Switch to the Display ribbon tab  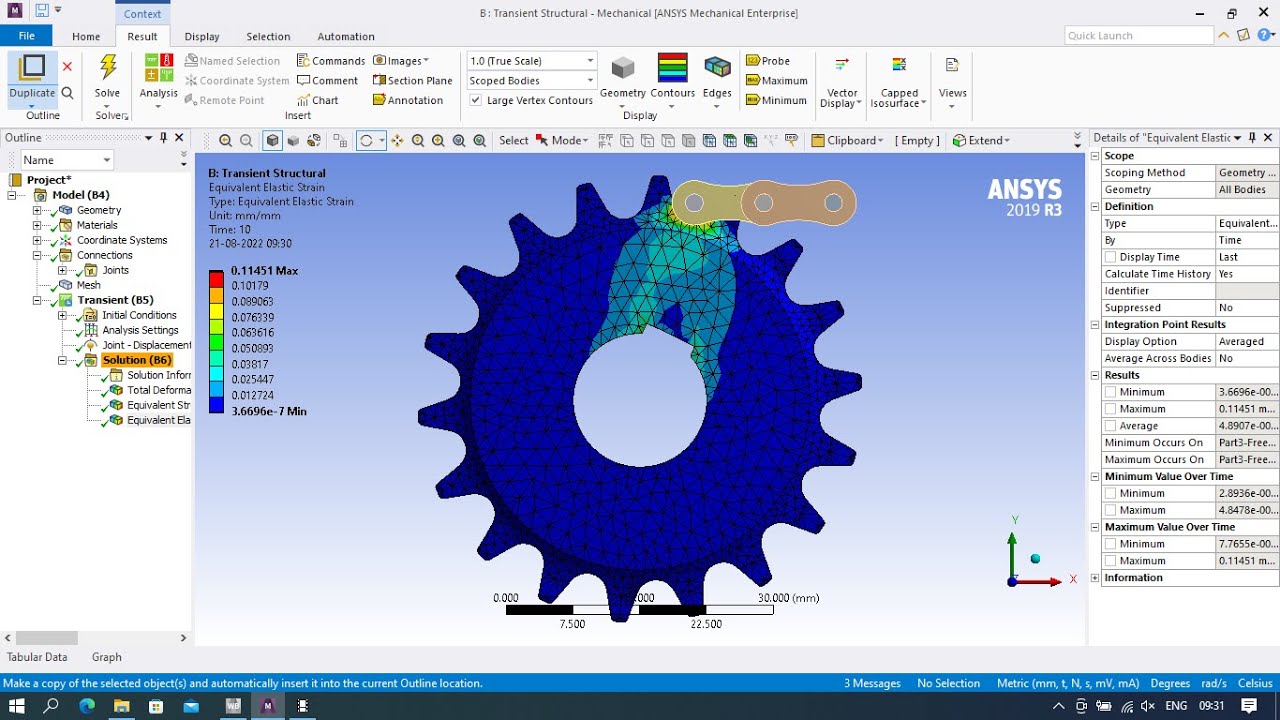click(202, 36)
